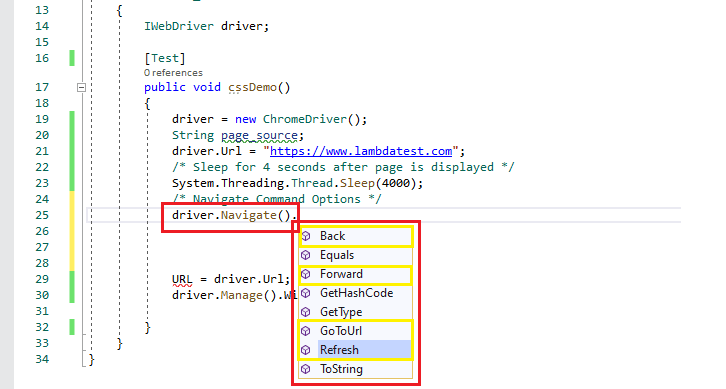Click the method icon beside Forward
Screen dimensions: 726x389
point(306,274)
